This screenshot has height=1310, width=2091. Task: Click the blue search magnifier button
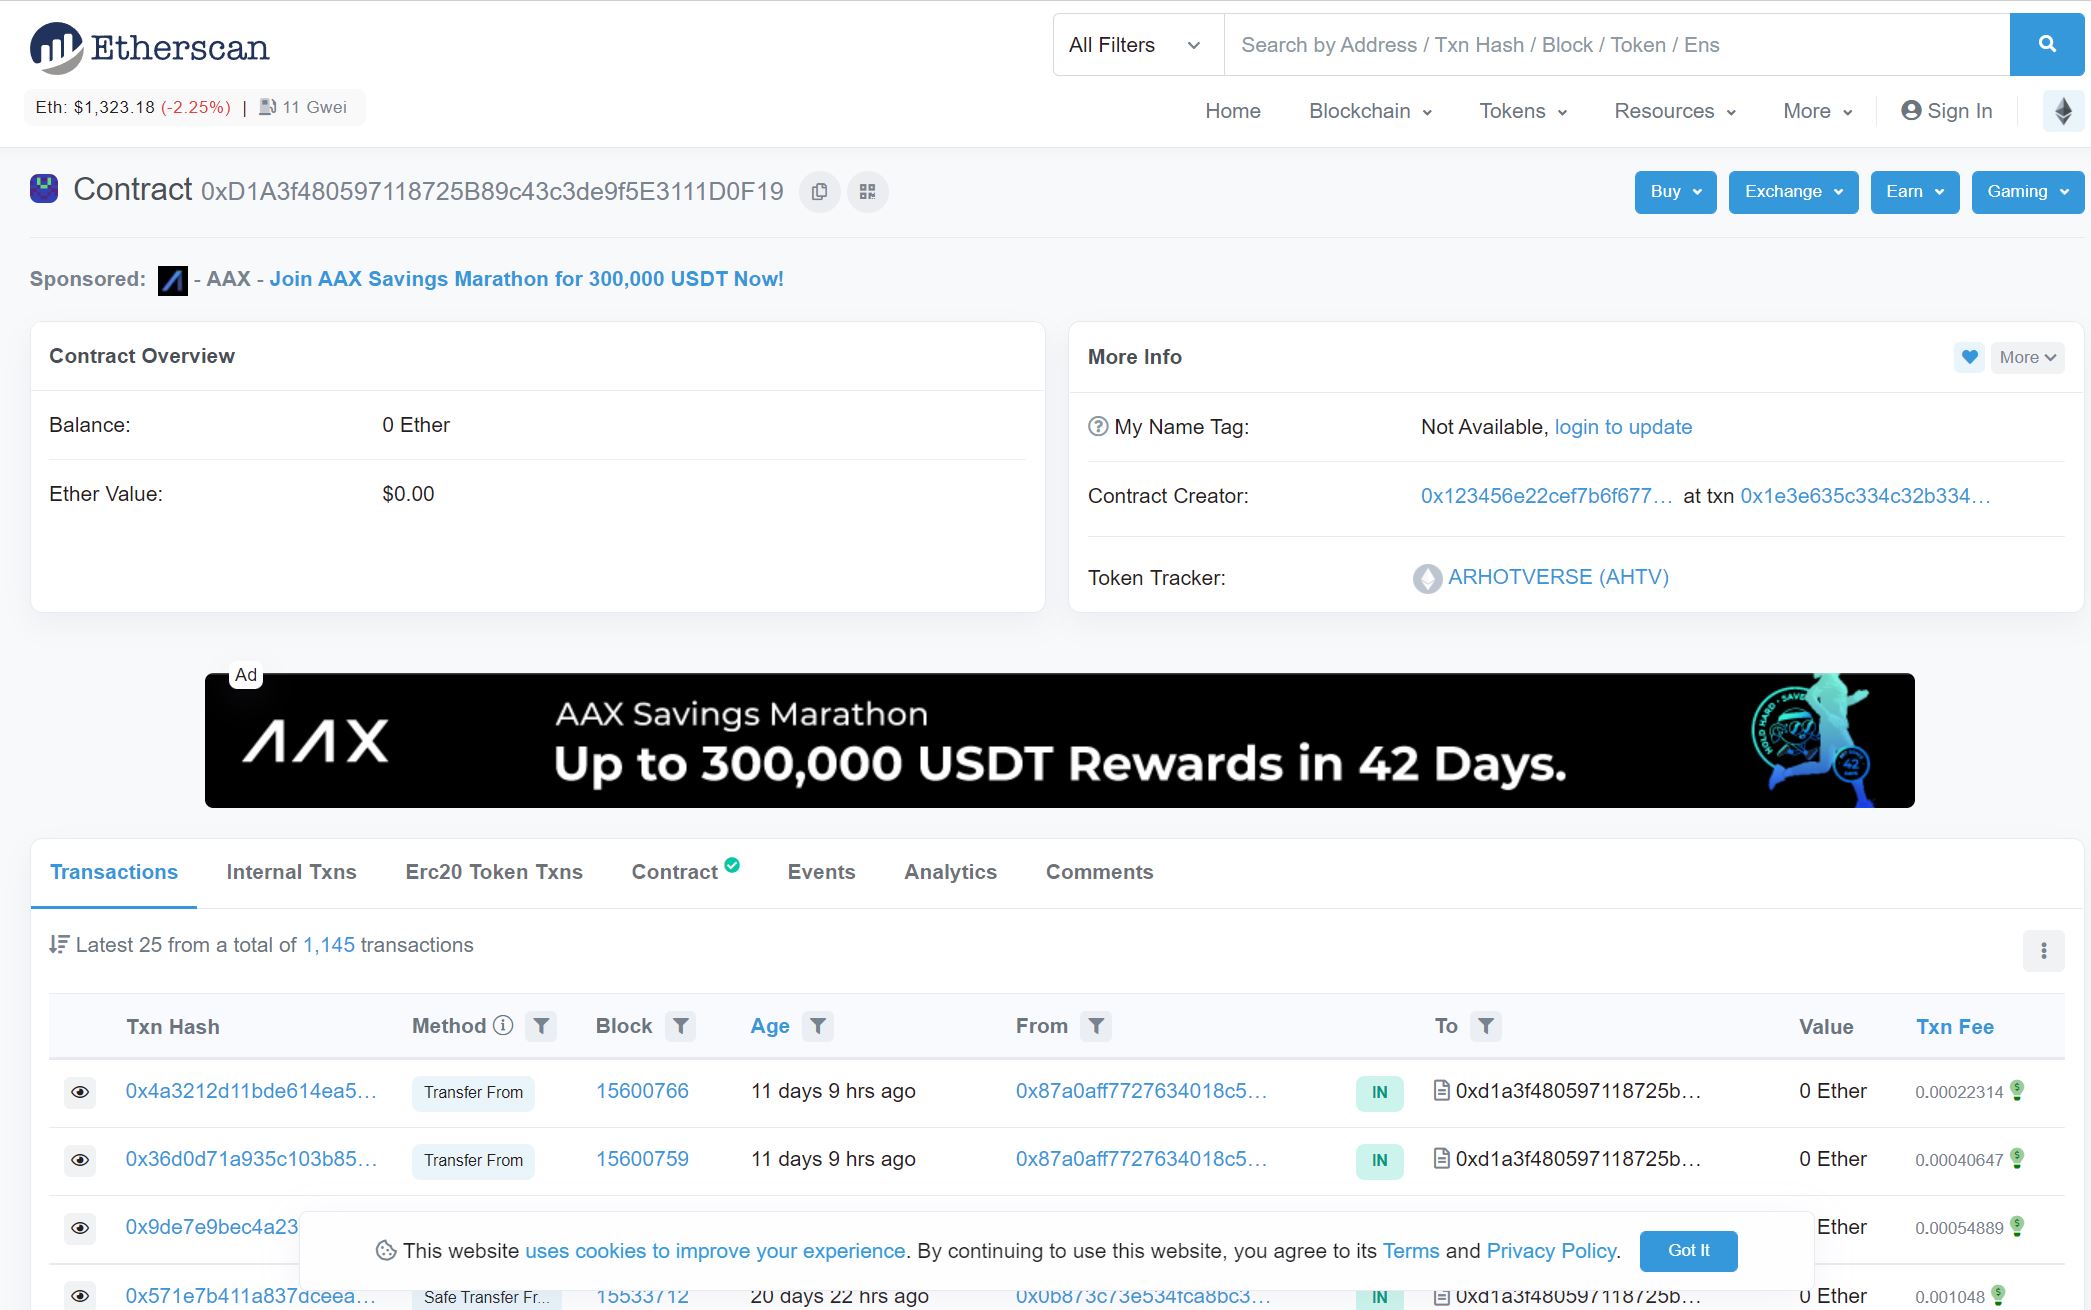click(x=2047, y=44)
